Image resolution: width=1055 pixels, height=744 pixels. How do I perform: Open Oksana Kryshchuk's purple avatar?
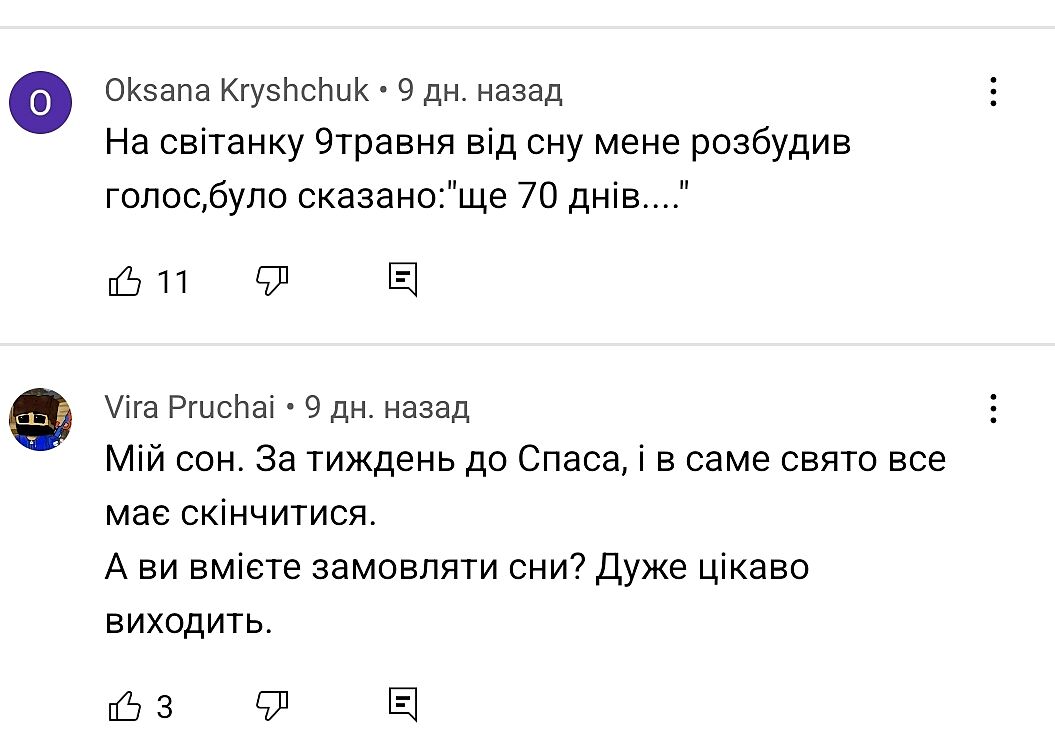[x=40, y=102]
